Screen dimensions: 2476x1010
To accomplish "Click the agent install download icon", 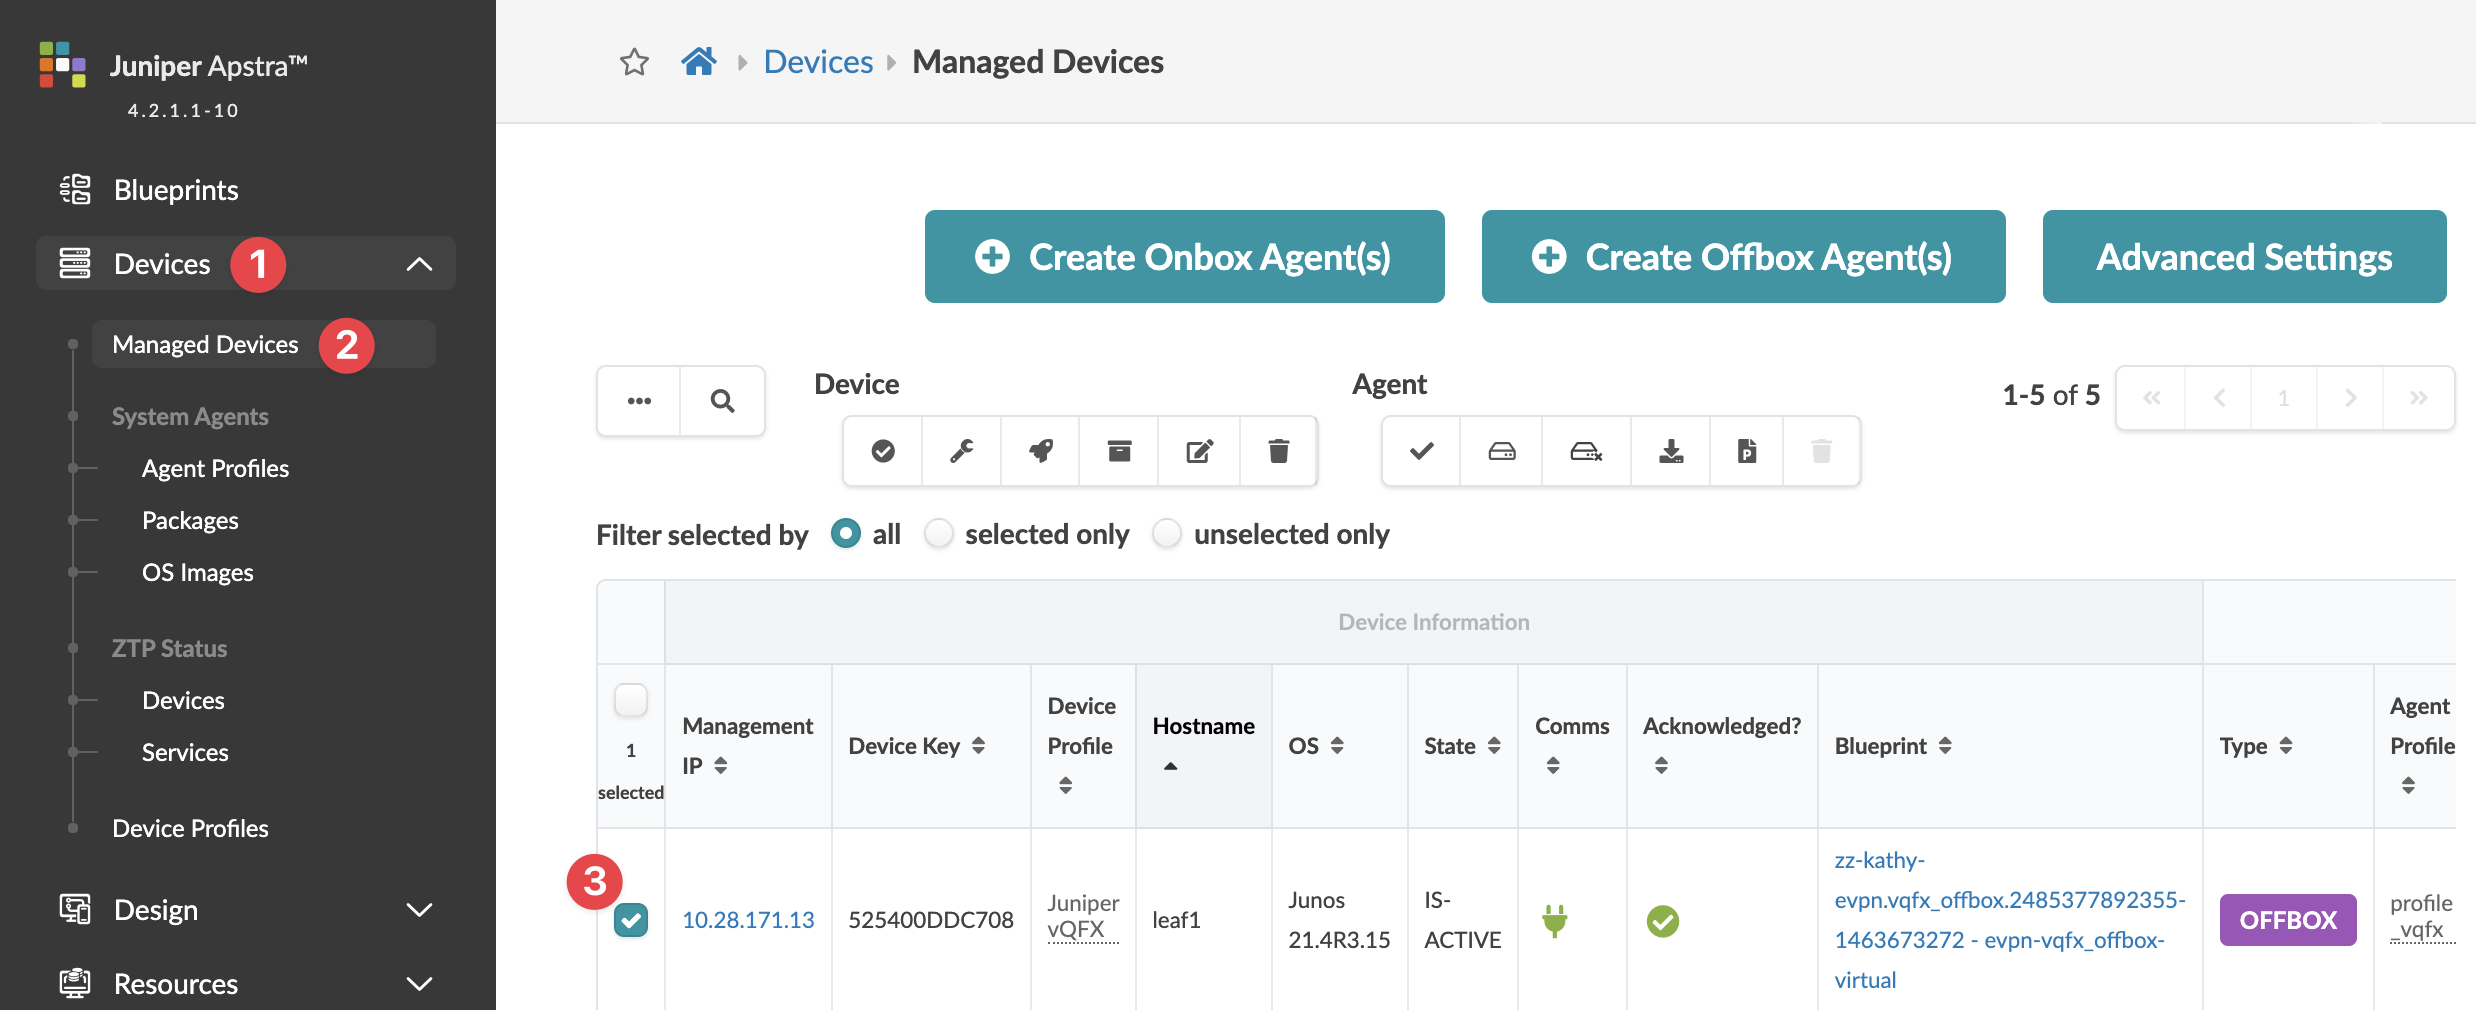I will tap(1670, 452).
